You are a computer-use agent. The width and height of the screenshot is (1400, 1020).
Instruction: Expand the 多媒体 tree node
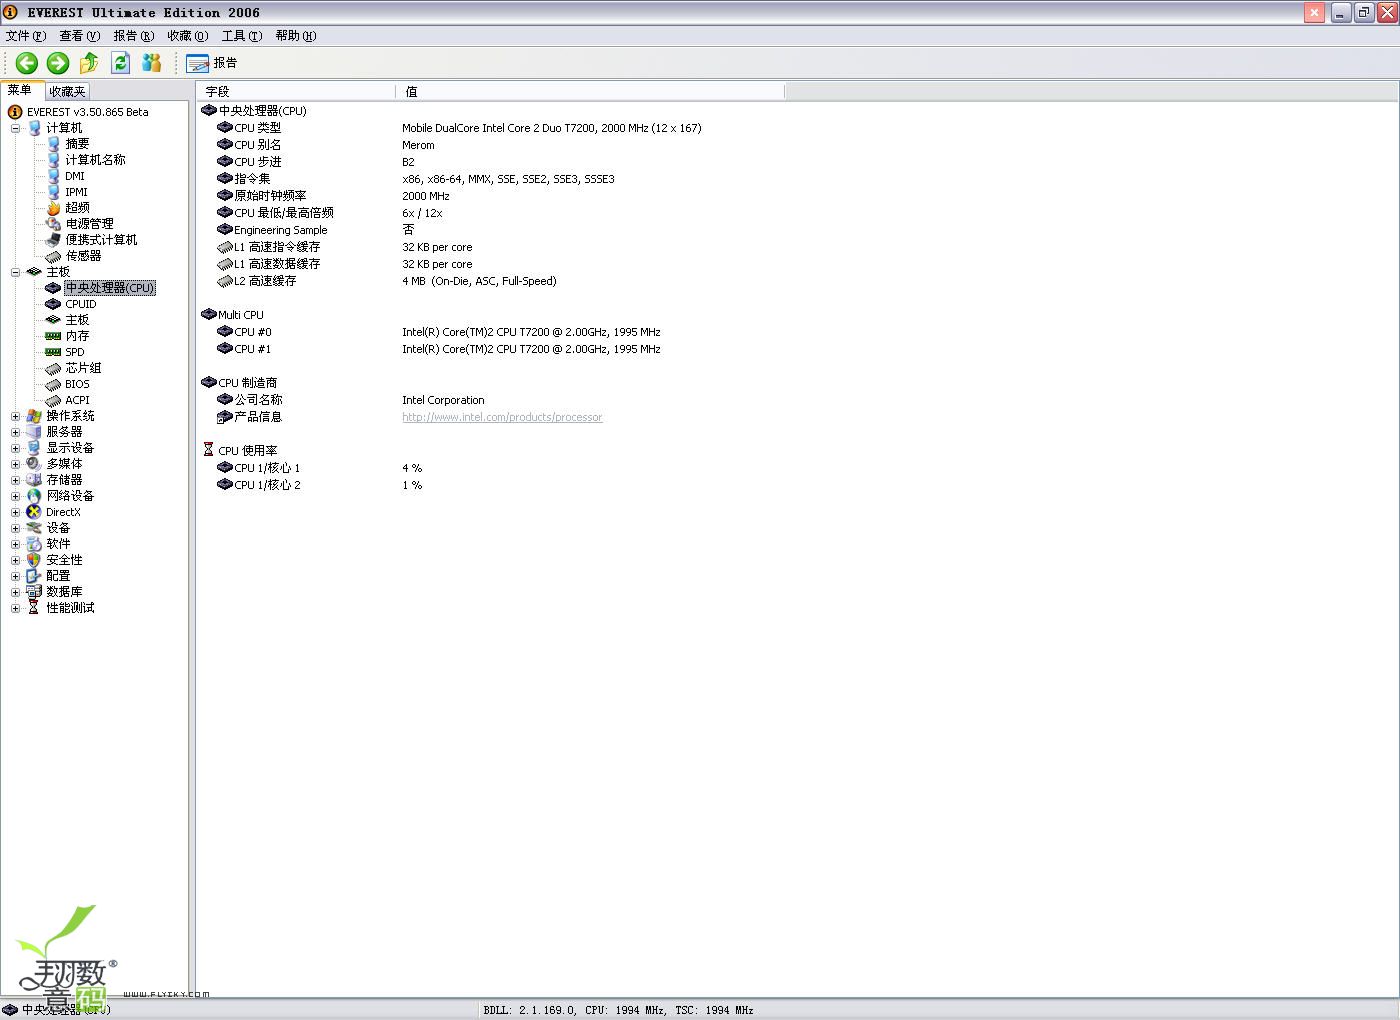click(x=15, y=464)
